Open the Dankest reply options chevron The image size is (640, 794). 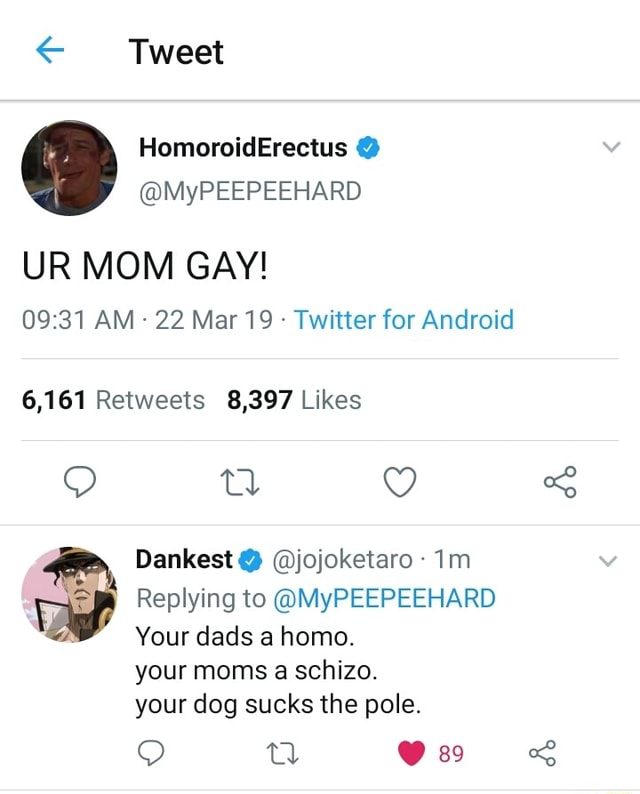click(607, 561)
